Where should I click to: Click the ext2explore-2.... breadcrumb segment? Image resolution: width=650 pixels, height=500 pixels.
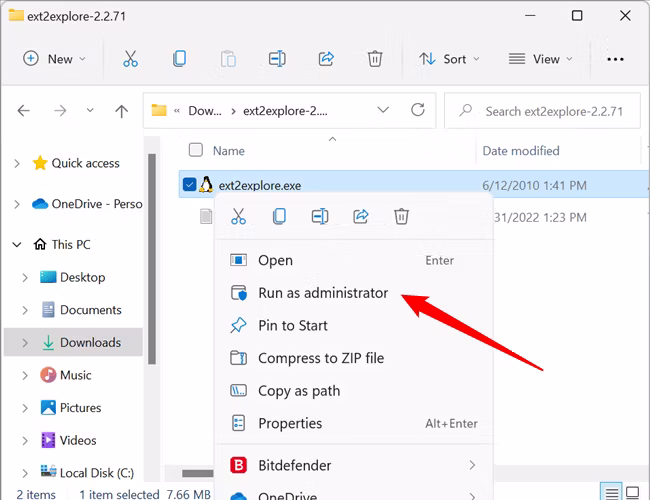tap(285, 111)
